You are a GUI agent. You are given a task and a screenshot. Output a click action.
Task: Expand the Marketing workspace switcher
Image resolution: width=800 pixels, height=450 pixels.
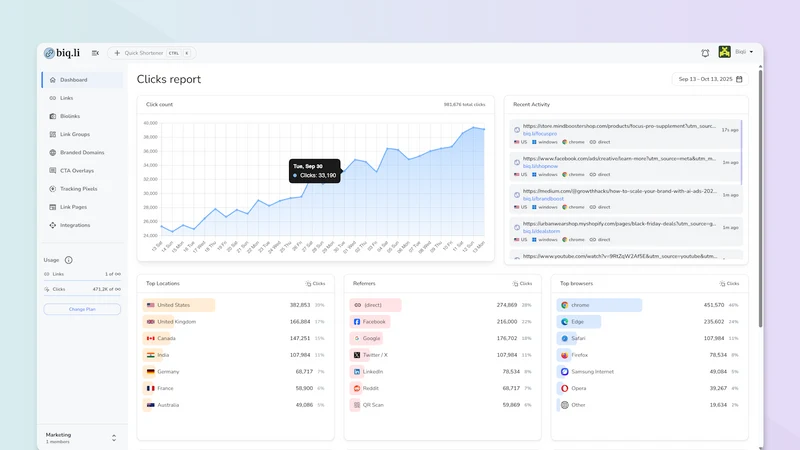(114, 438)
